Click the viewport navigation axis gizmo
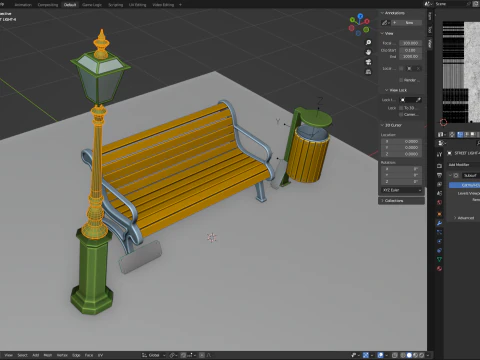The width and height of the screenshot is (480, 360). click(x=359, y=25)
